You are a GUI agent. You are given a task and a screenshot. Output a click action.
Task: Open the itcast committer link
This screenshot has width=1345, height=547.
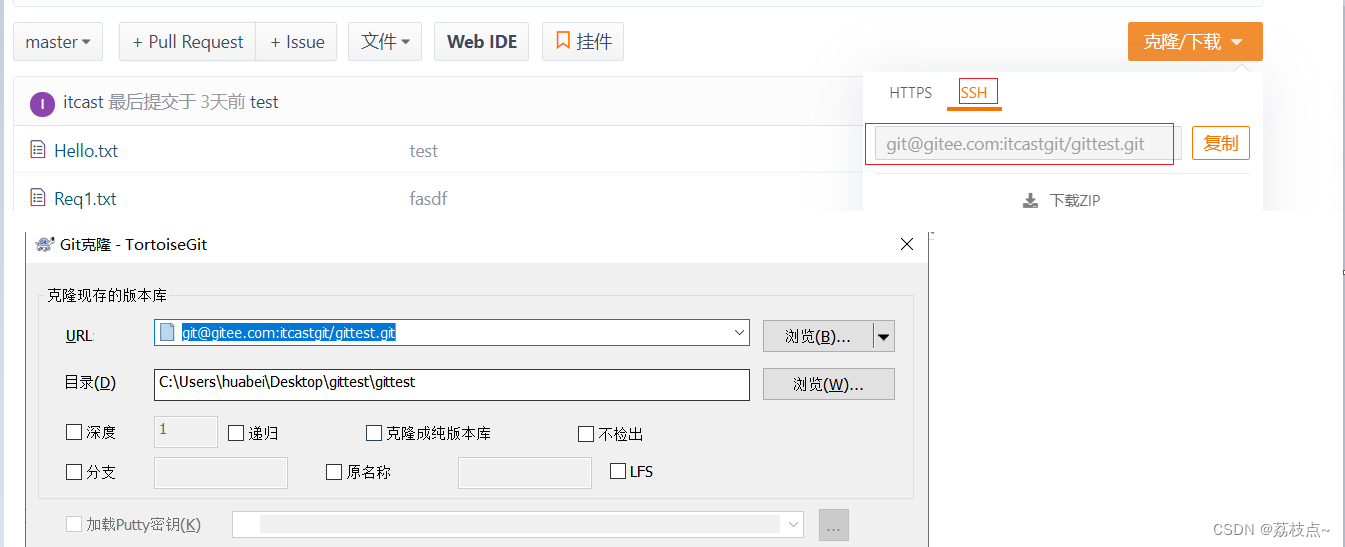point(83,102)
